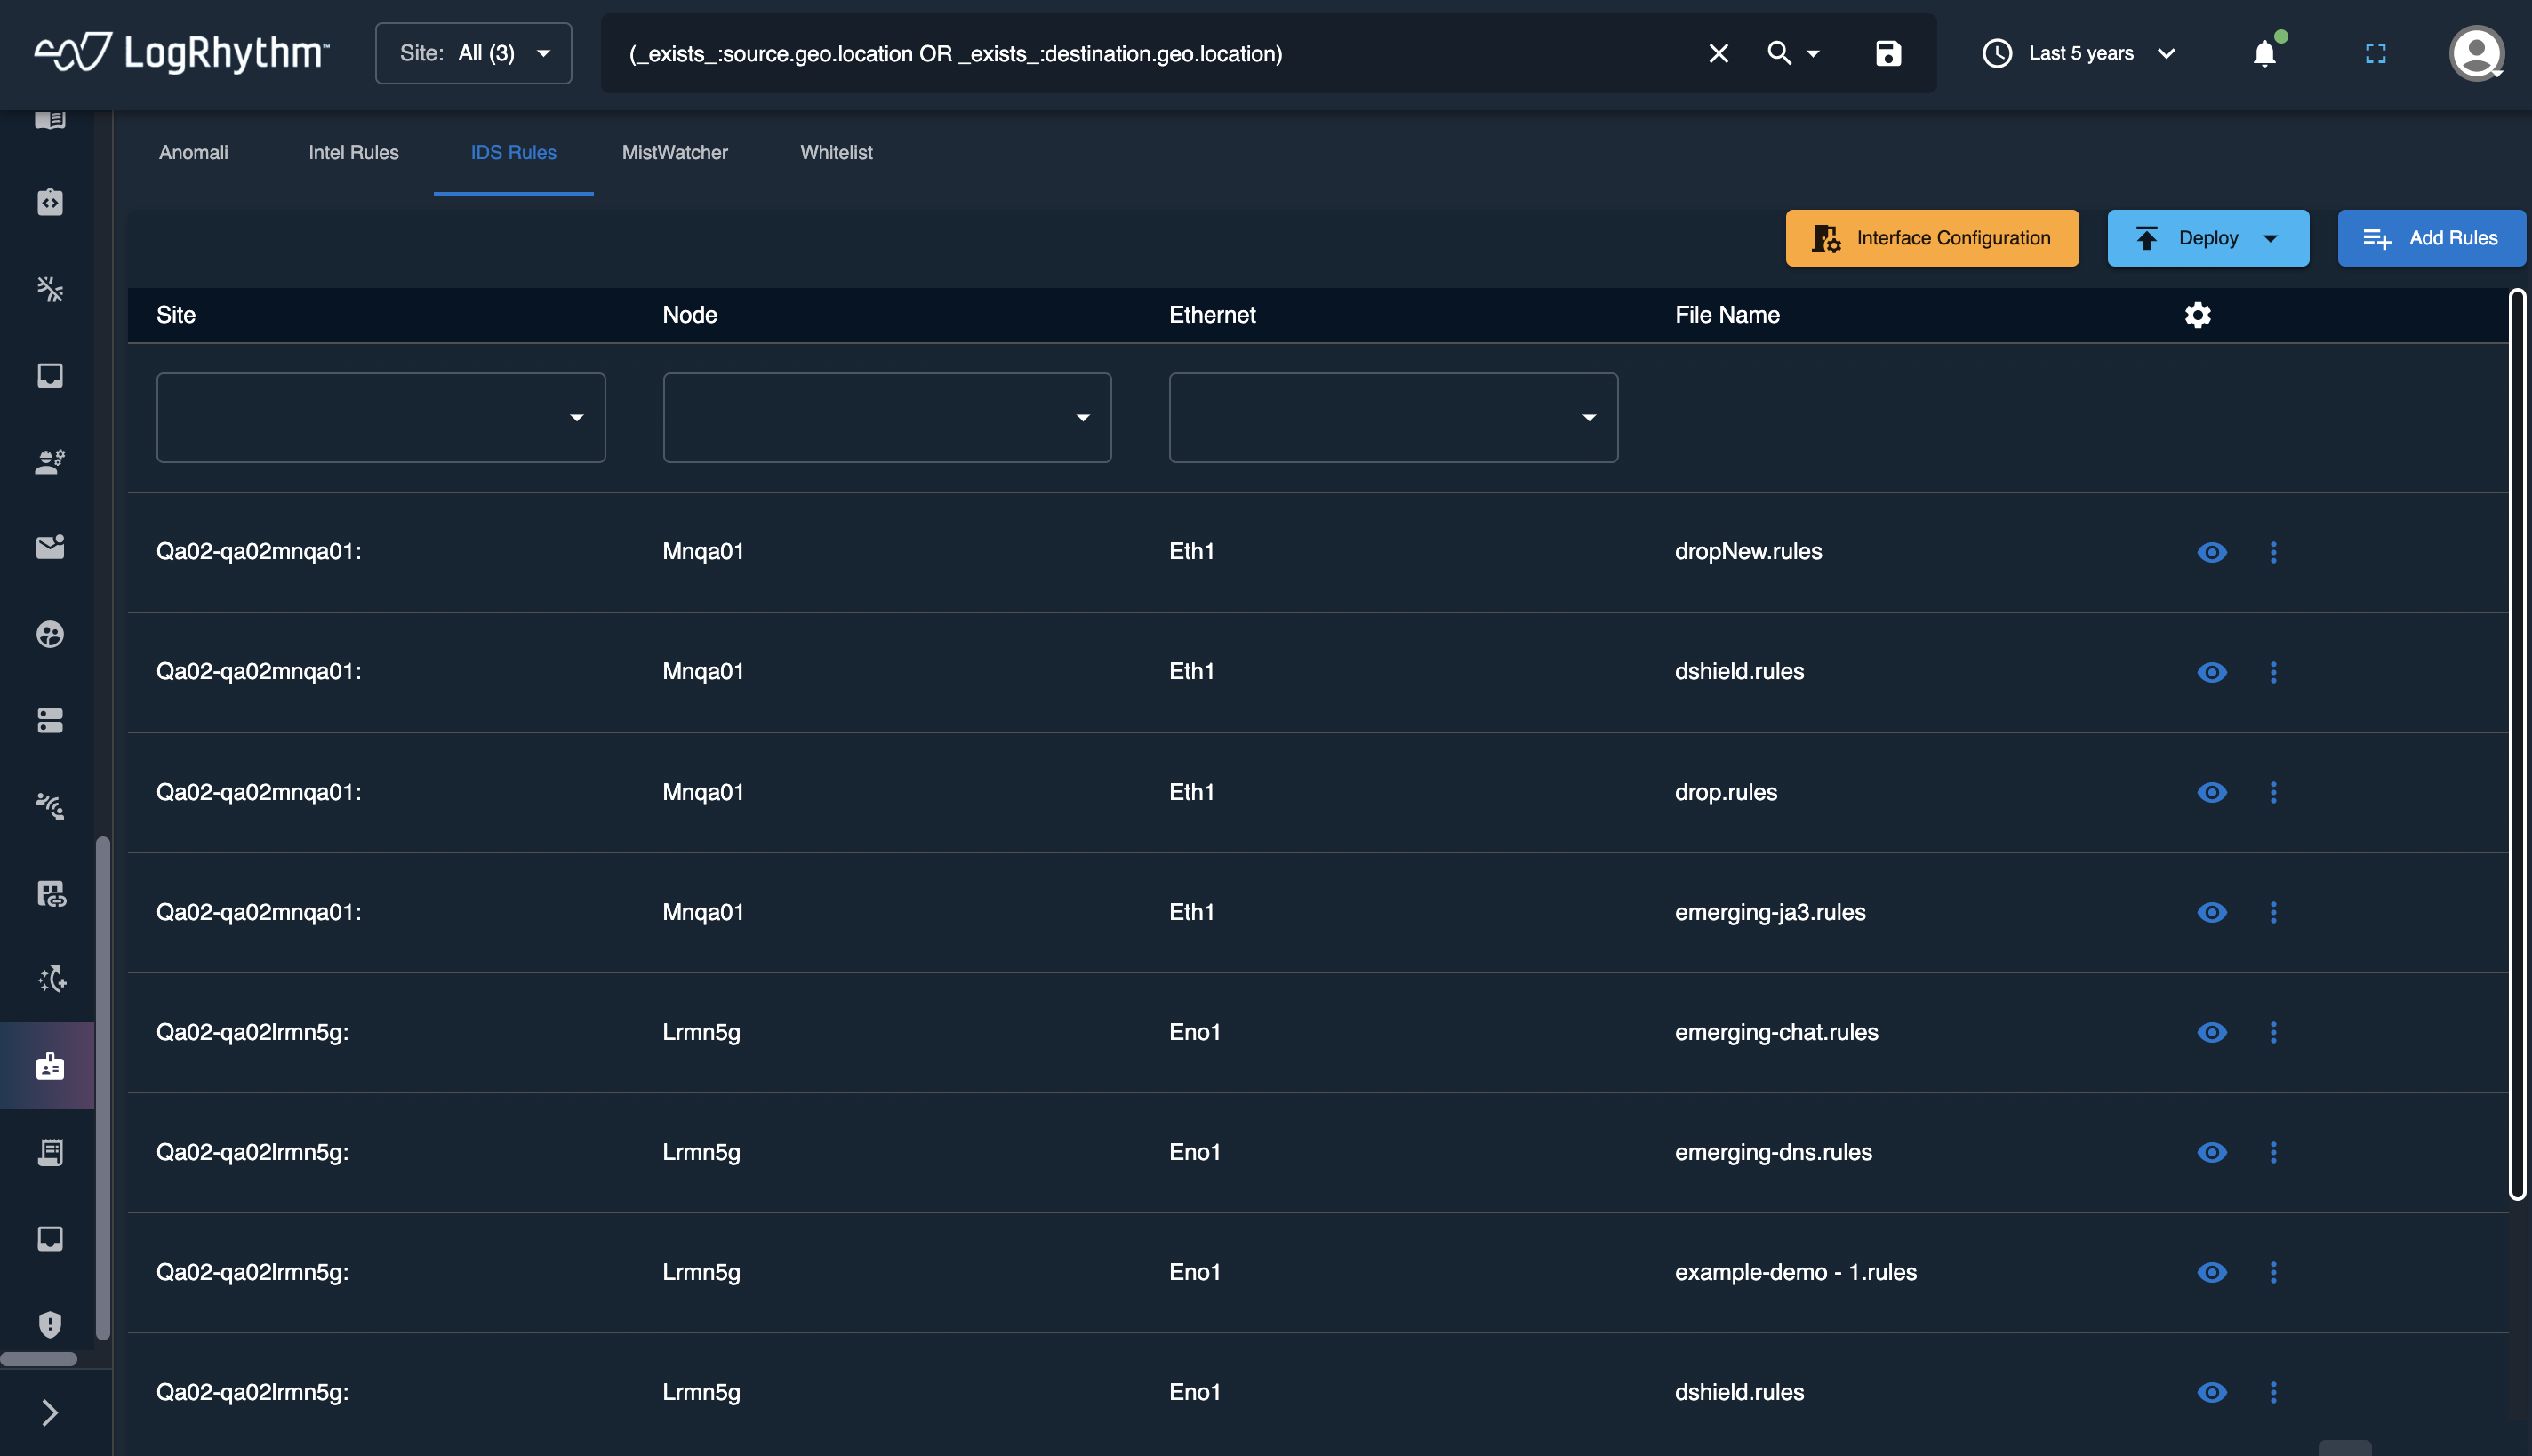This screenshot has height=1456, width=2532.
Task: Open the Ethernet filter dropdown
Action: point(1393,418)
